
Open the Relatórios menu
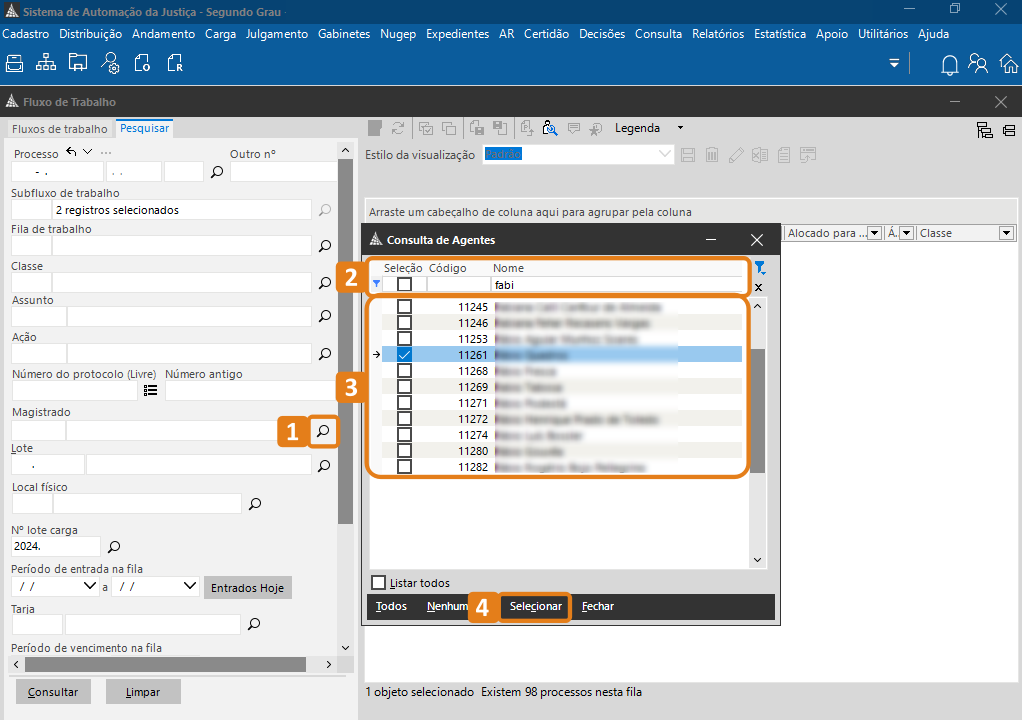(718, 34)
